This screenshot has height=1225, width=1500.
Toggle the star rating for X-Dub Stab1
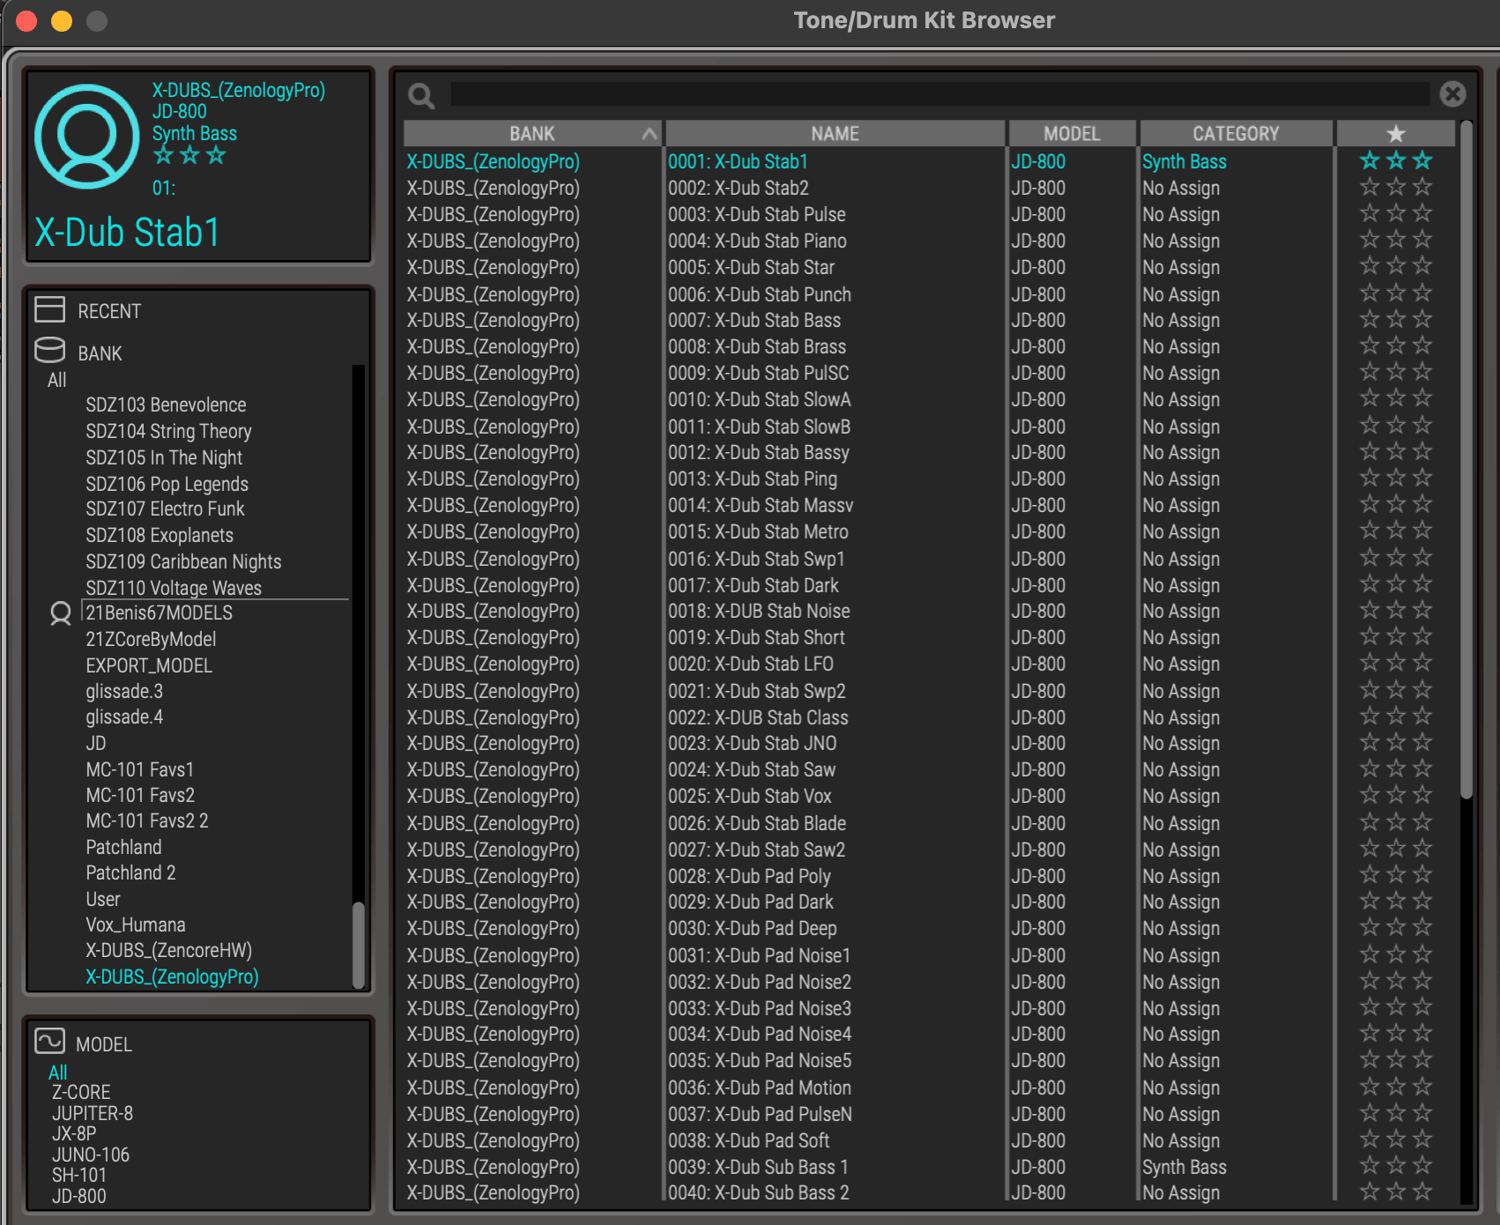click(1396, 160)
